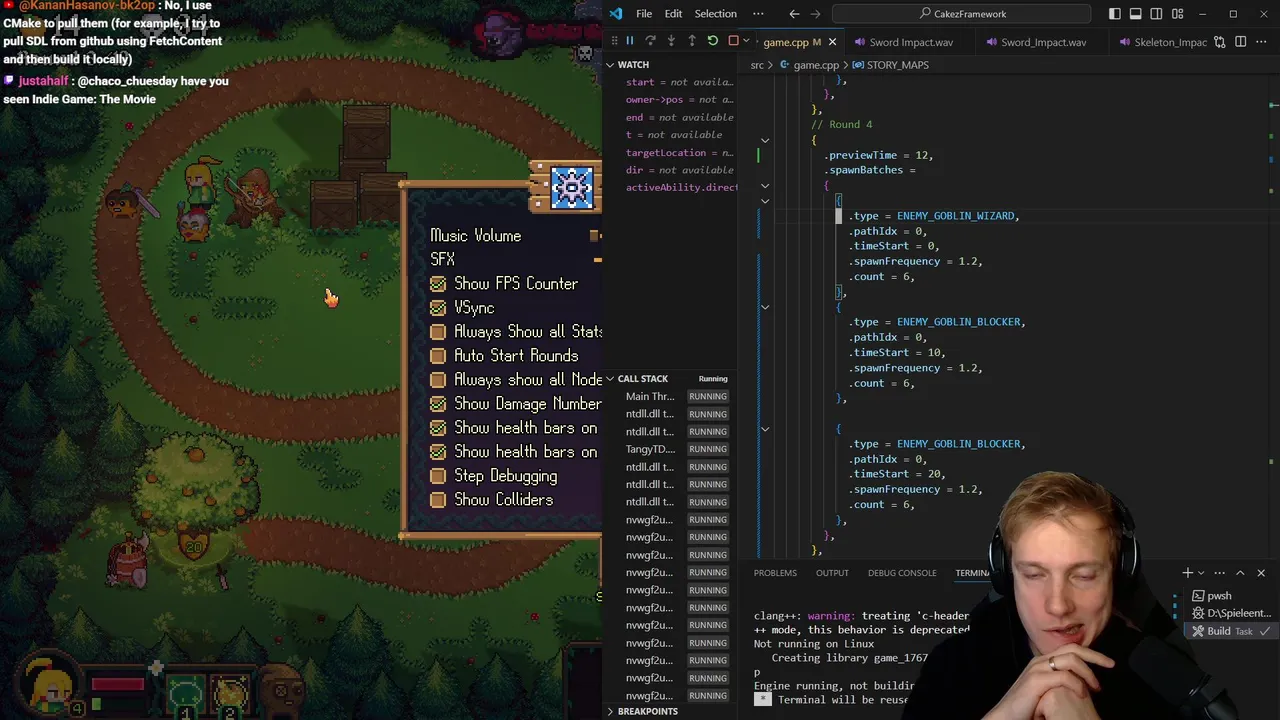Split the editor to the right

click(1241, 42)
